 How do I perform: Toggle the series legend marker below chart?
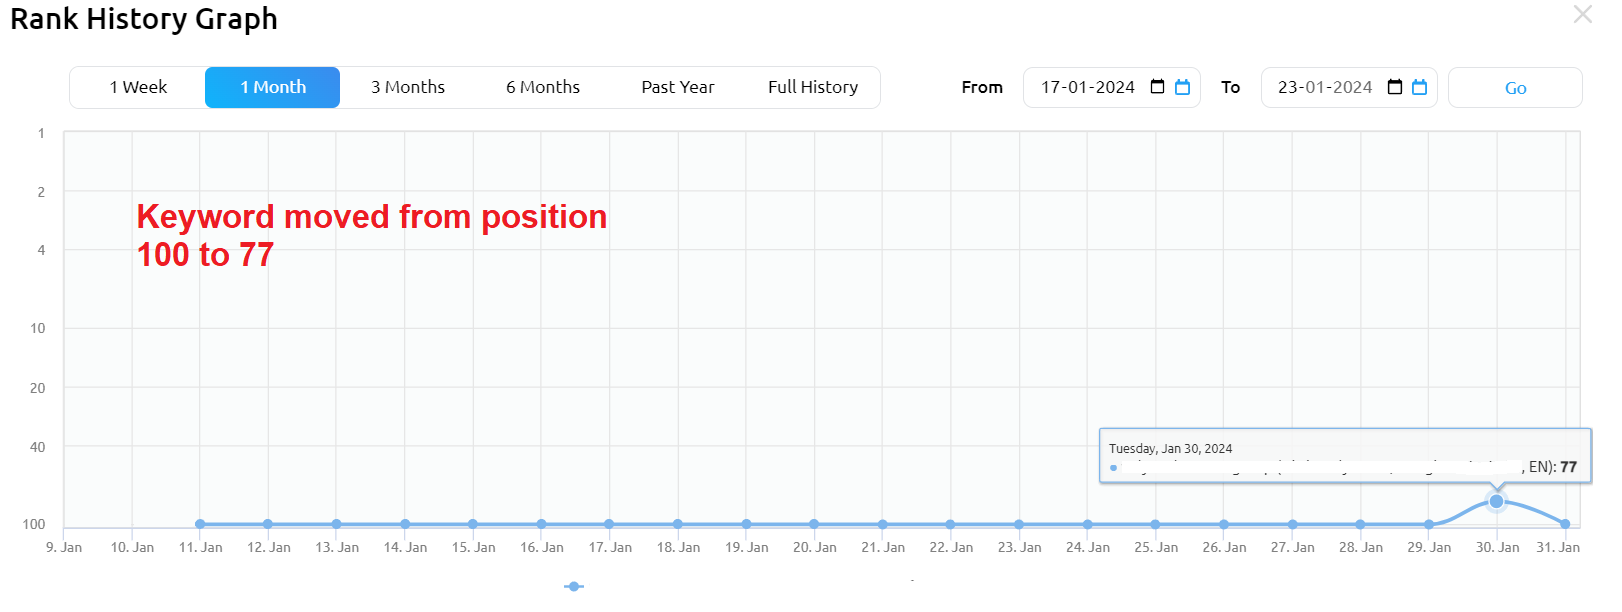(x=574, y=586)
